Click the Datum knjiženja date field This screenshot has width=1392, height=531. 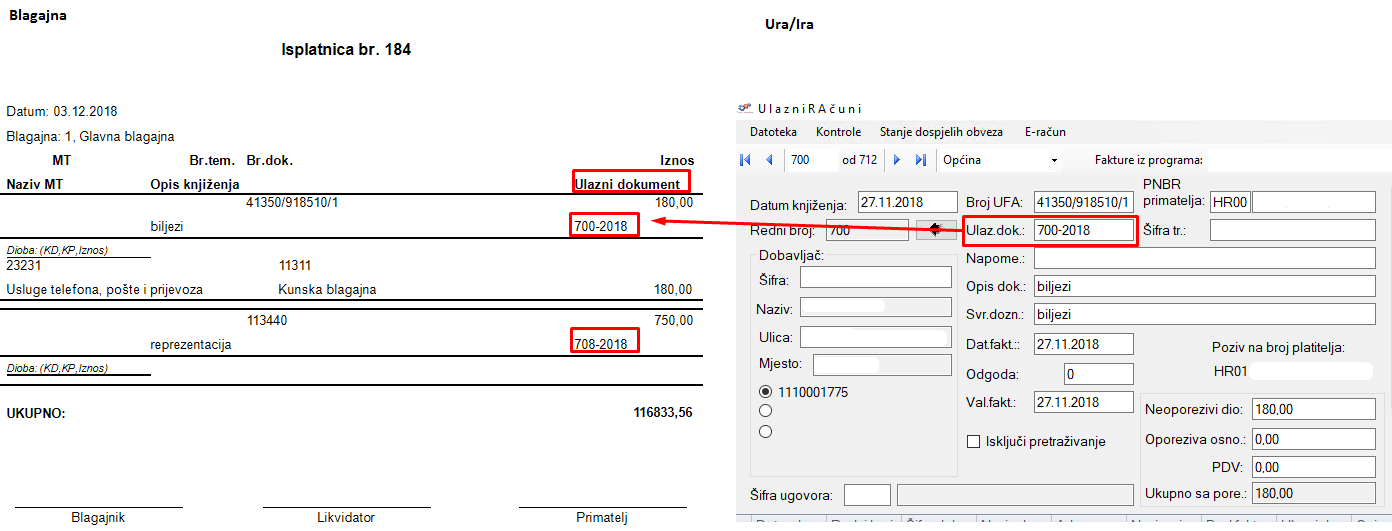click(905, 201)
